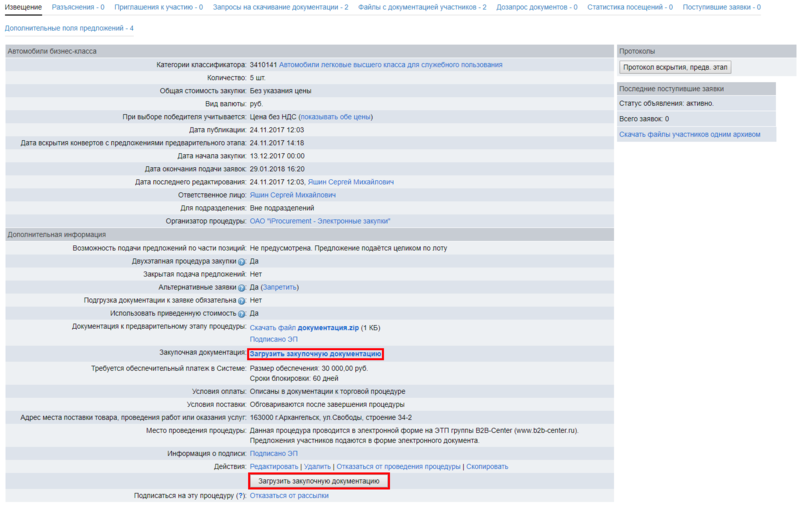Switch to the Разъяснения tab
Screen dimensions: 800x506
pyautogui.click(x=78, y=8)
